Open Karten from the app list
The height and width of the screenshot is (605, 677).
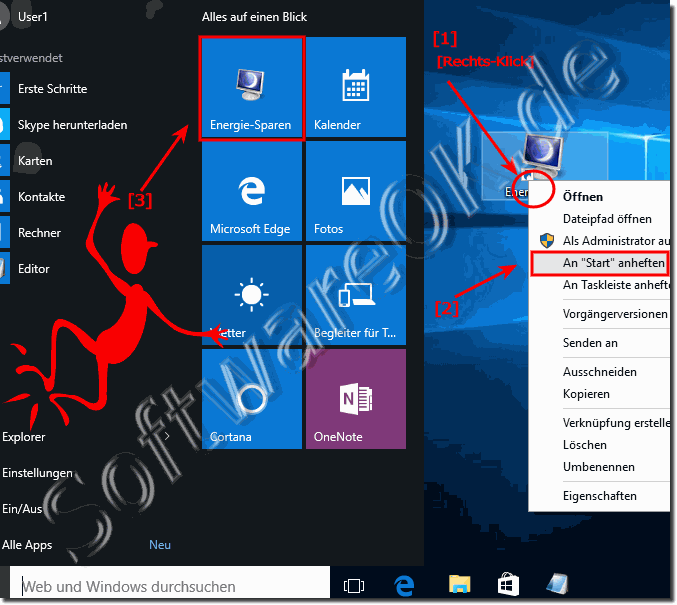(35, 161)
